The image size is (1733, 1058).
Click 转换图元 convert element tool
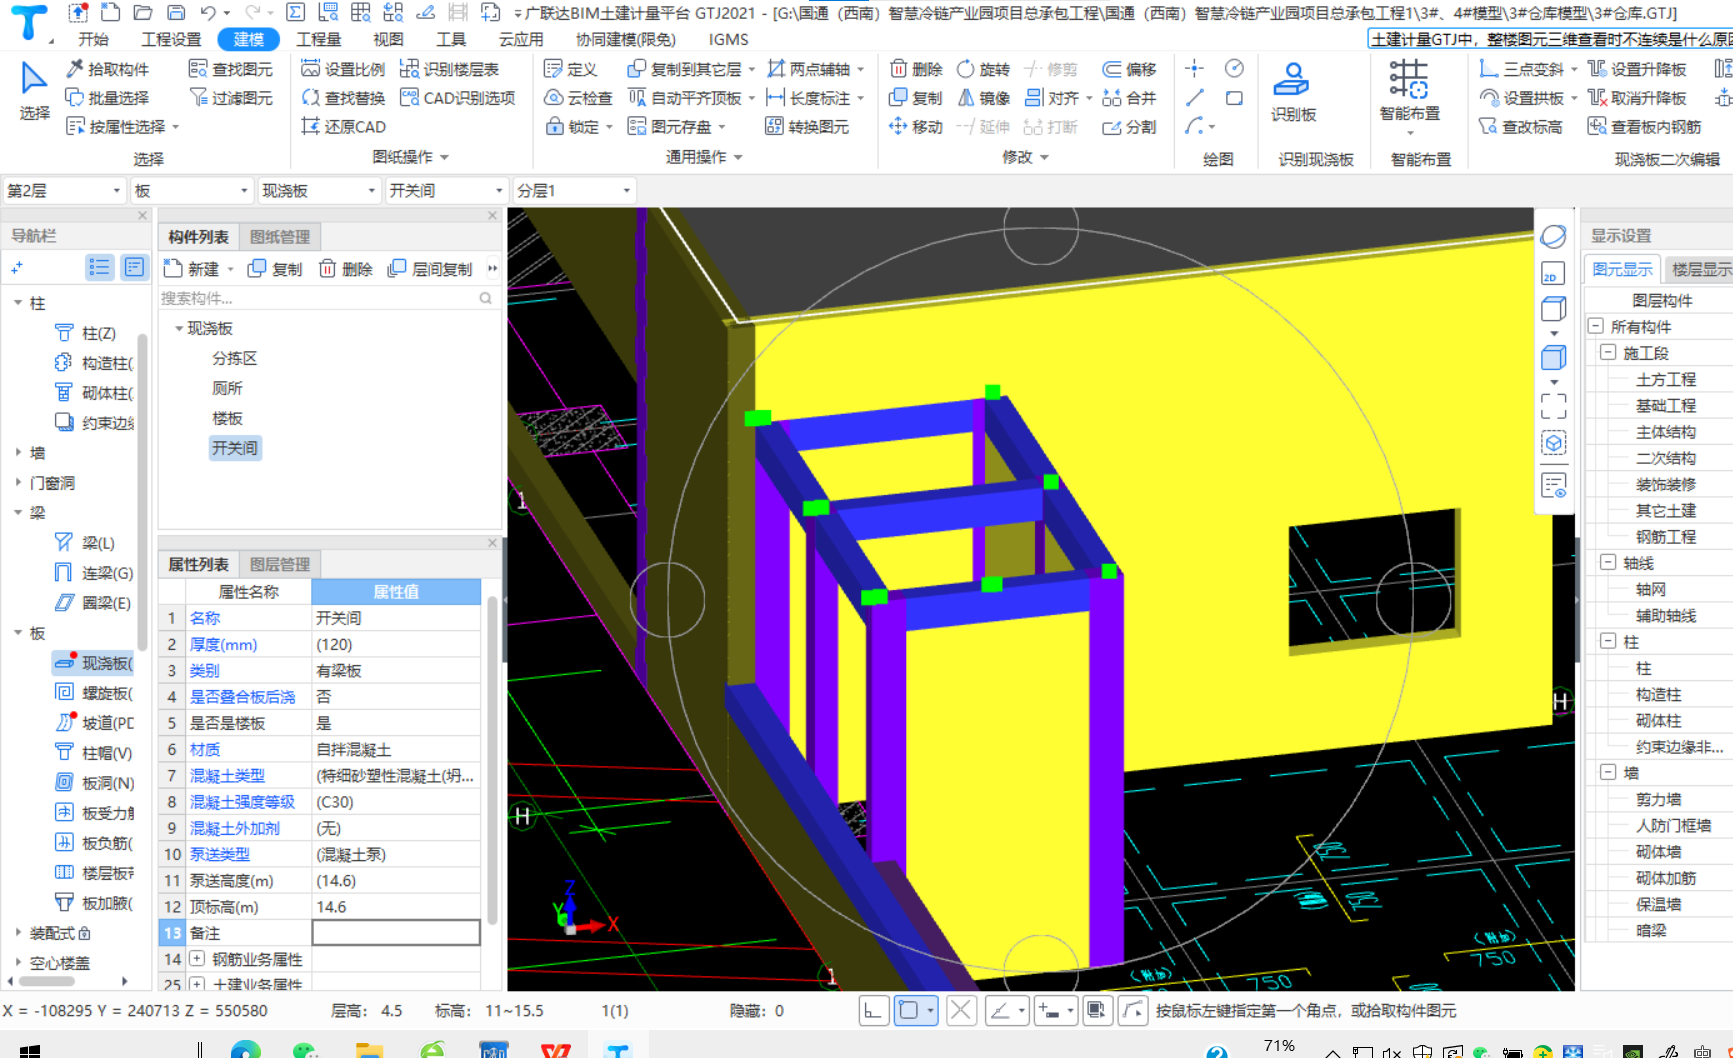pyautogui.click(x=807, y=127)
